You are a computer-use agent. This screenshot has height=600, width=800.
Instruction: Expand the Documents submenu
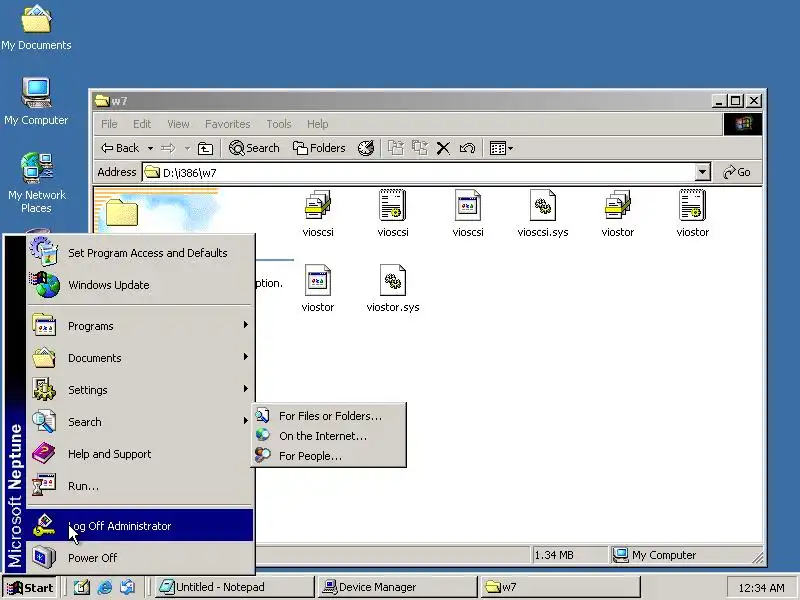[x=140, y=358]
